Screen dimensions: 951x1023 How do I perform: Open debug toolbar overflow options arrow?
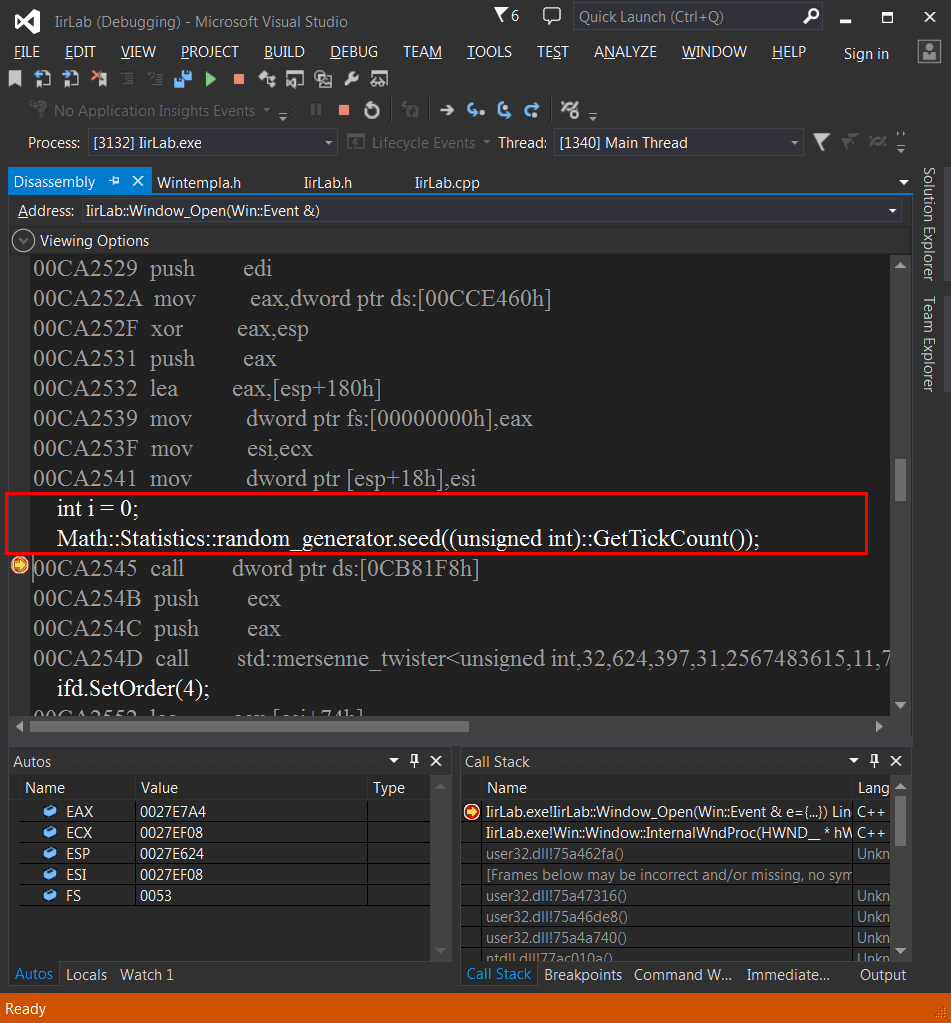point(592,116)
